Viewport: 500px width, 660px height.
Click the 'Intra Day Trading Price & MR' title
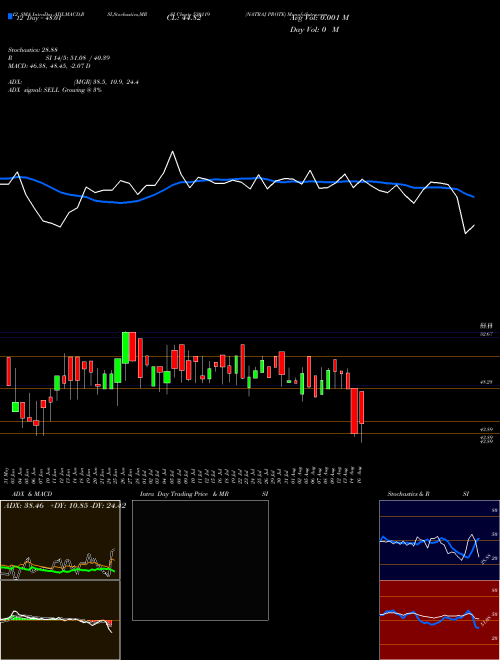(x=184, y=494)
